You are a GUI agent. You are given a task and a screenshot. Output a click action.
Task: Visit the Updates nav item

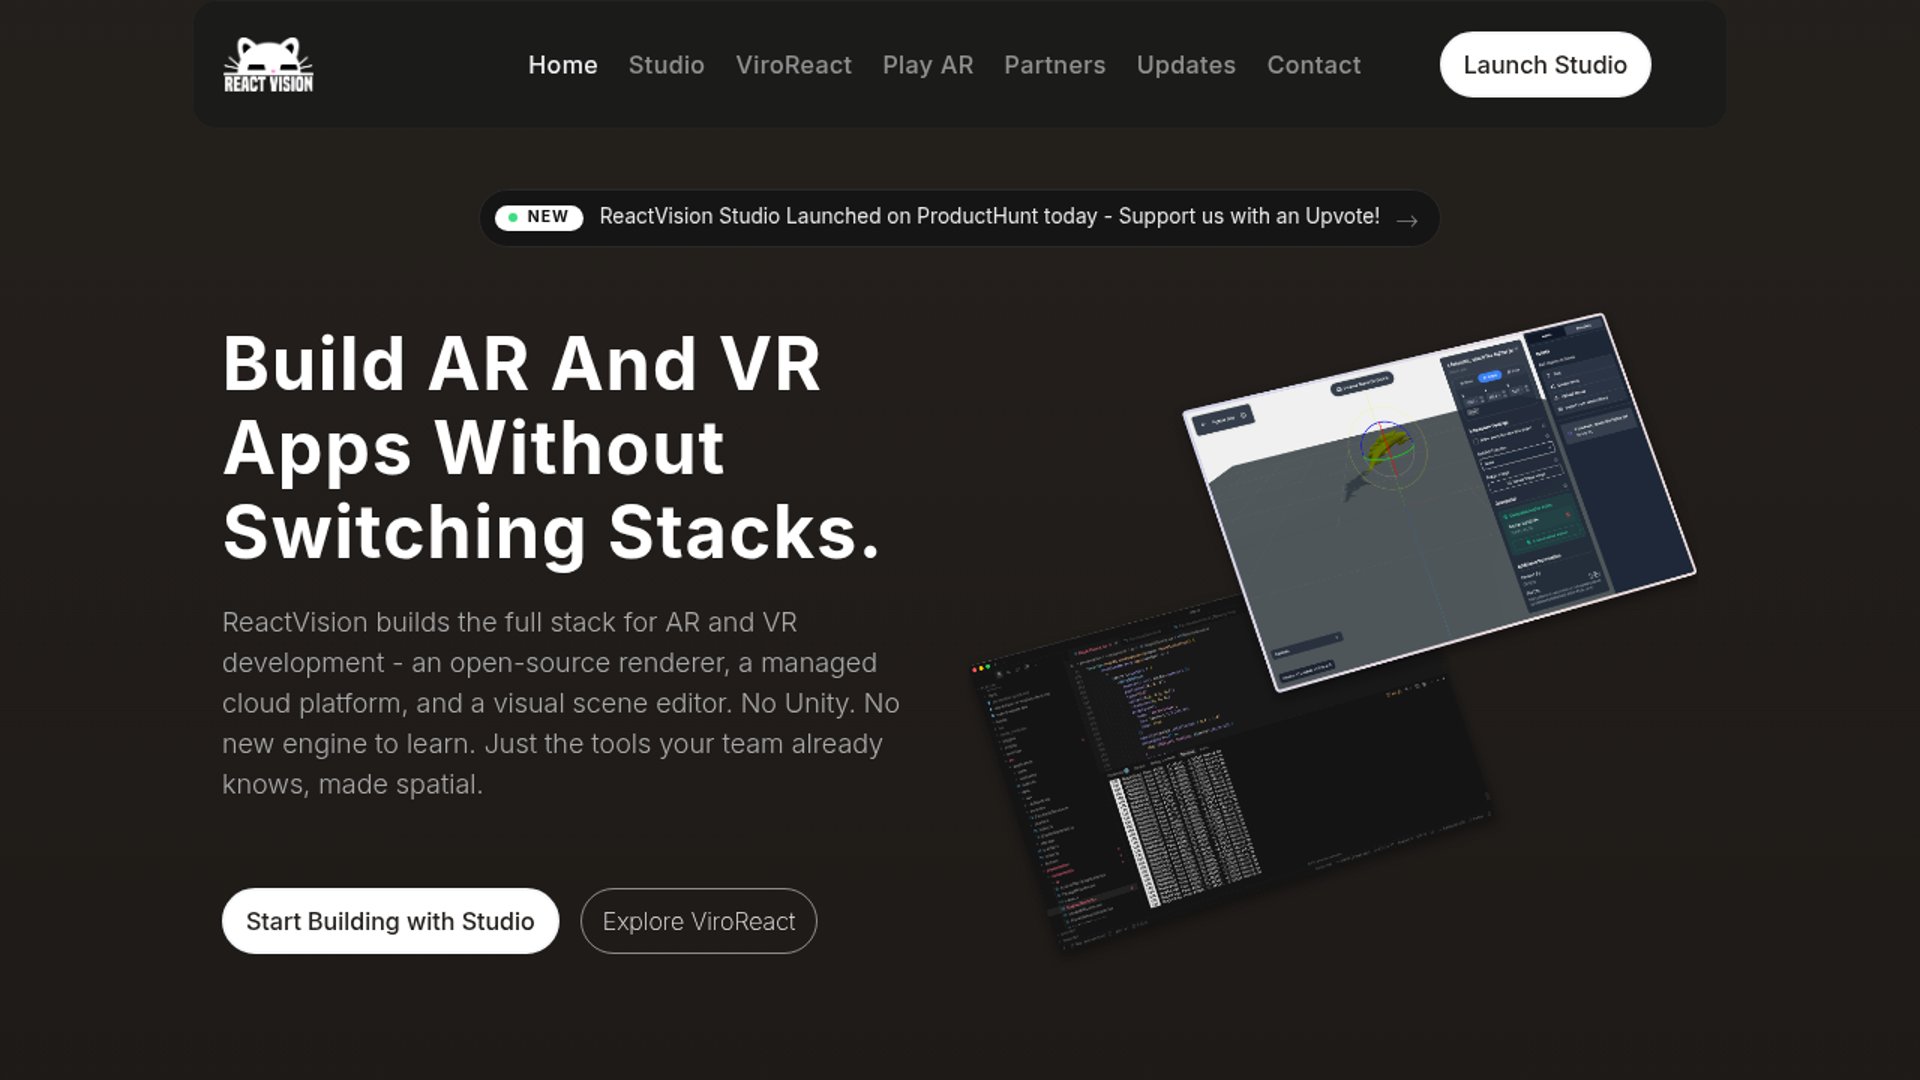pos(1186,65)
